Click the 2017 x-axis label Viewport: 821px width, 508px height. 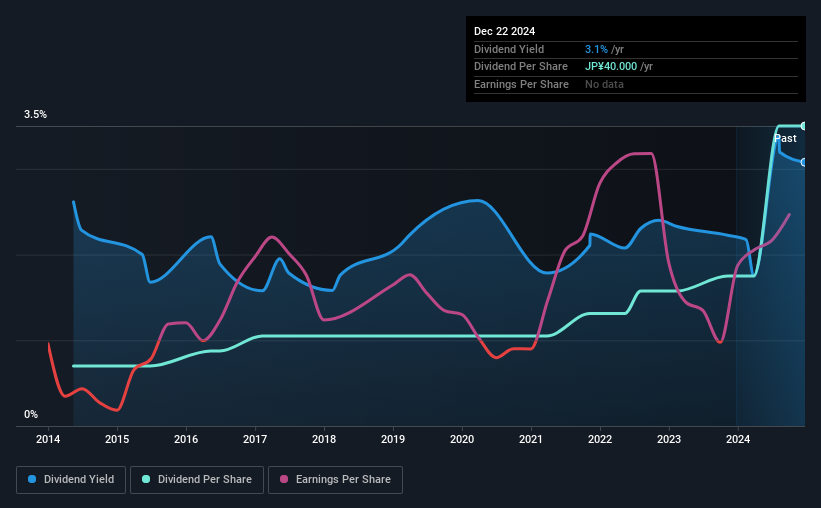pyautogui.click(x=255, y=439)
